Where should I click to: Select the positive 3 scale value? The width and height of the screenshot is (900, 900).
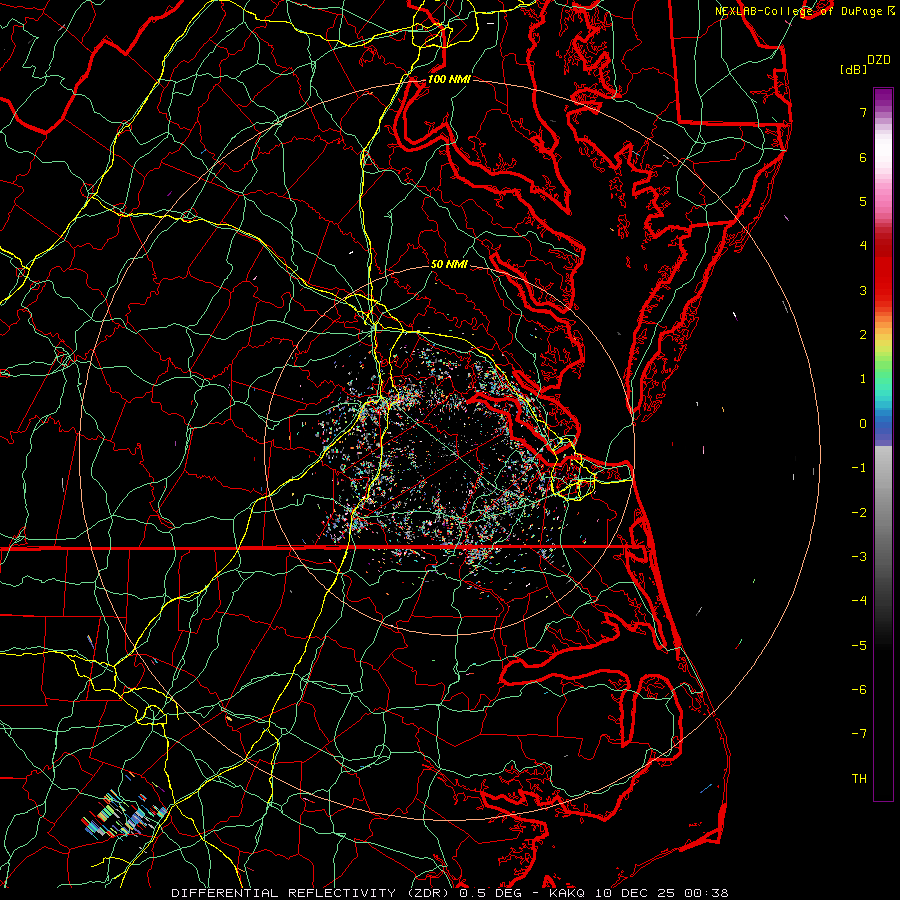tap(863, 290)
